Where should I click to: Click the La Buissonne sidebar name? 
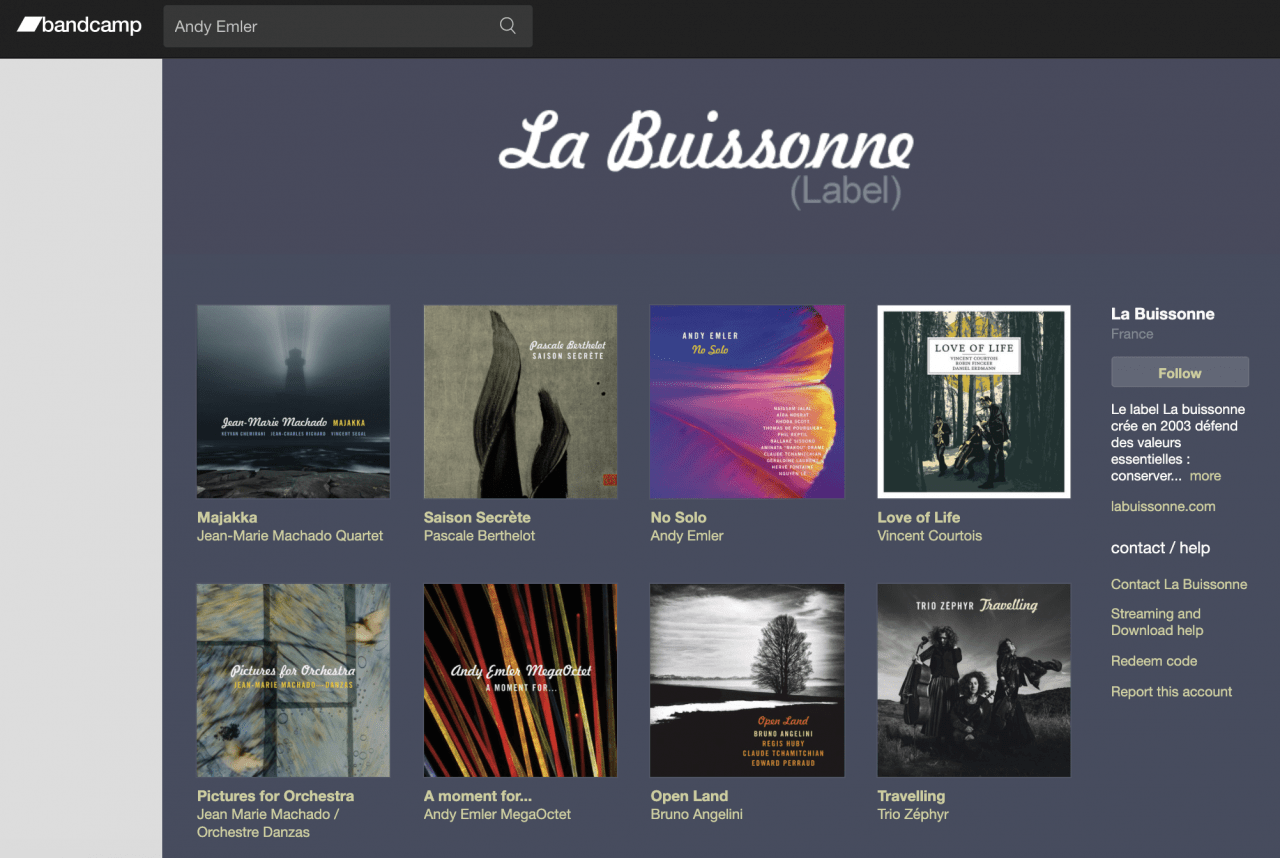pyautogui.click(x=1163, y=314)
